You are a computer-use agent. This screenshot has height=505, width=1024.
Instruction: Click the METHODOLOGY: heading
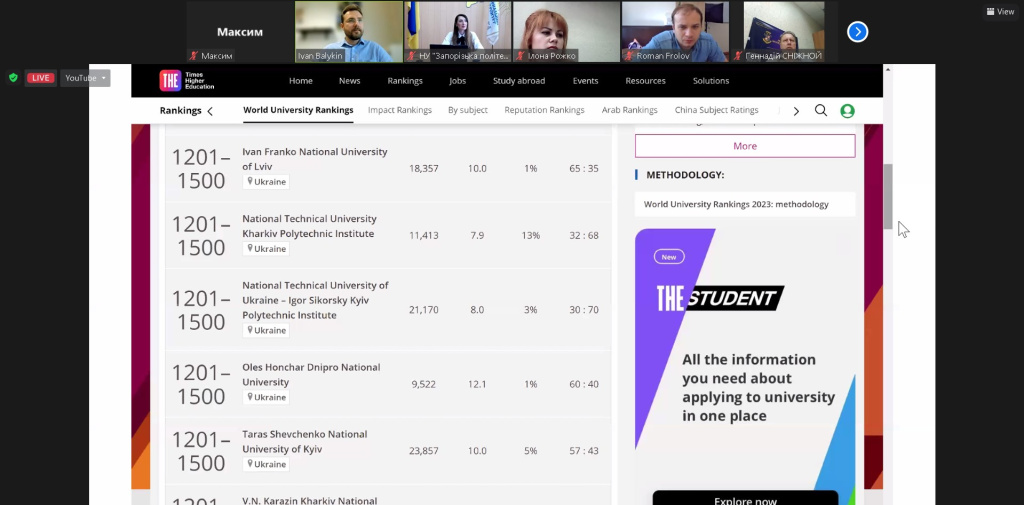coord(685,175)
